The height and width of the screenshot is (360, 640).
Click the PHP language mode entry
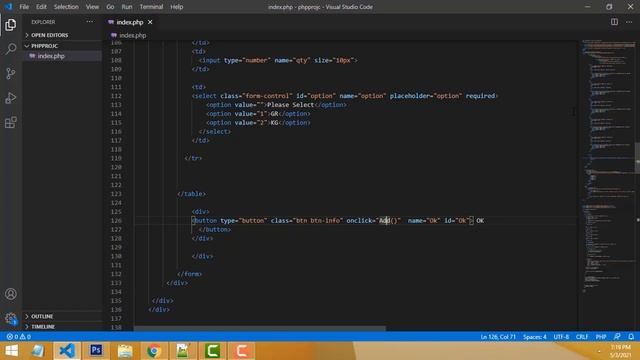pyautogui.click(x=601, y=337)
